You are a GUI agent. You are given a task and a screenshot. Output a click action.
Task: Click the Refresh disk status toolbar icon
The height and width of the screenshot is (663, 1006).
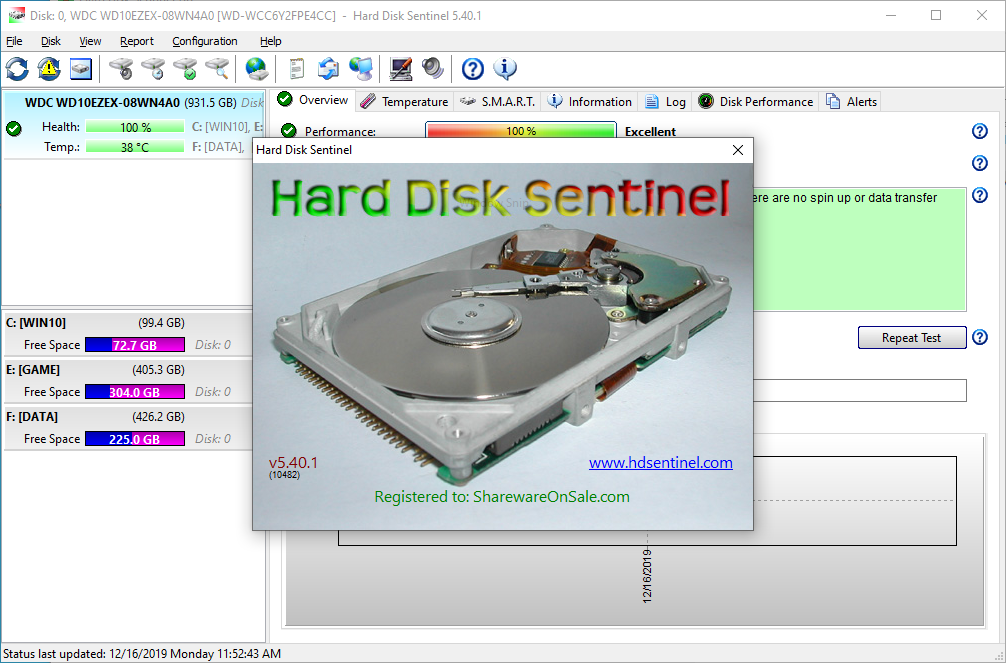click(17, 69)
